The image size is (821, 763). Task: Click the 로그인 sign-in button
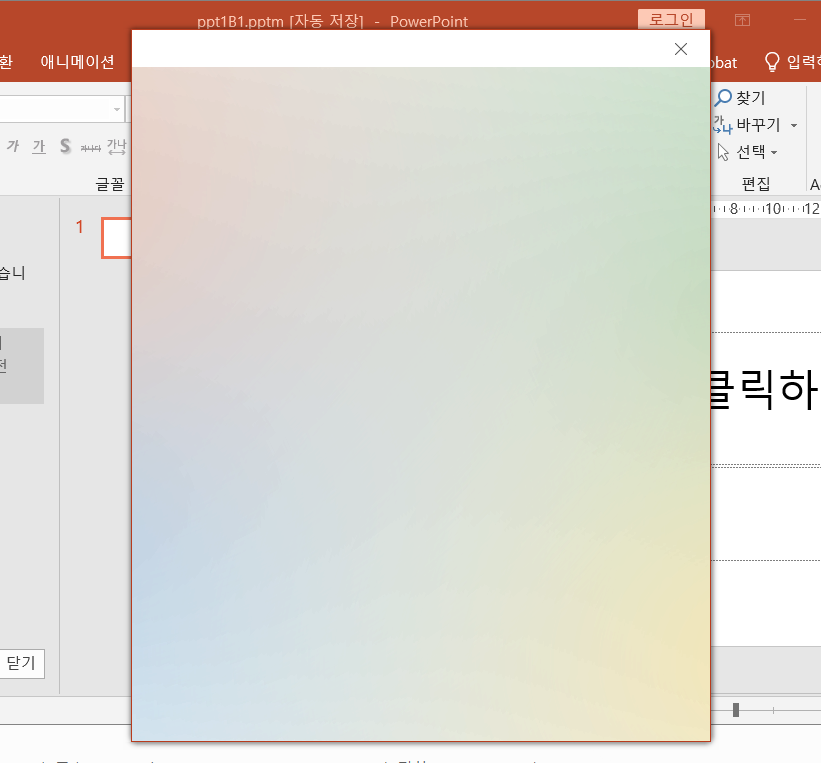[x=671, y=19]
